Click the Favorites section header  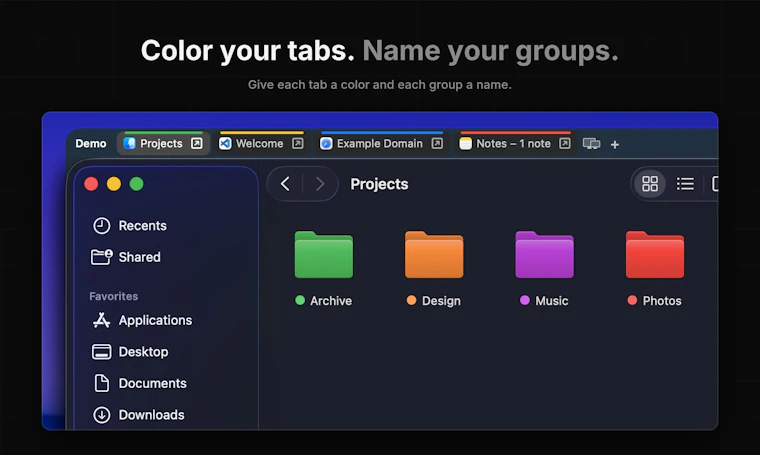[113, 296]
